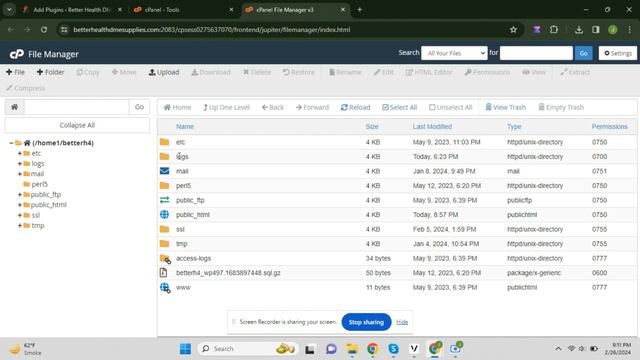Viewport: 640px width, 360px height.
Task: Click Go next to path field
Action: [x=139, y=107]
